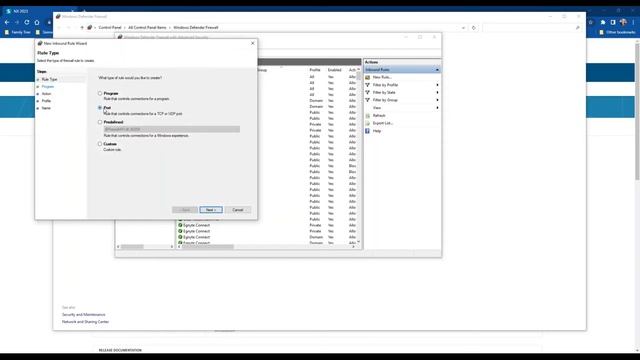The image size is (640, 360).
Task: Select the Port rule type radio button
Action: coord(100,108)
